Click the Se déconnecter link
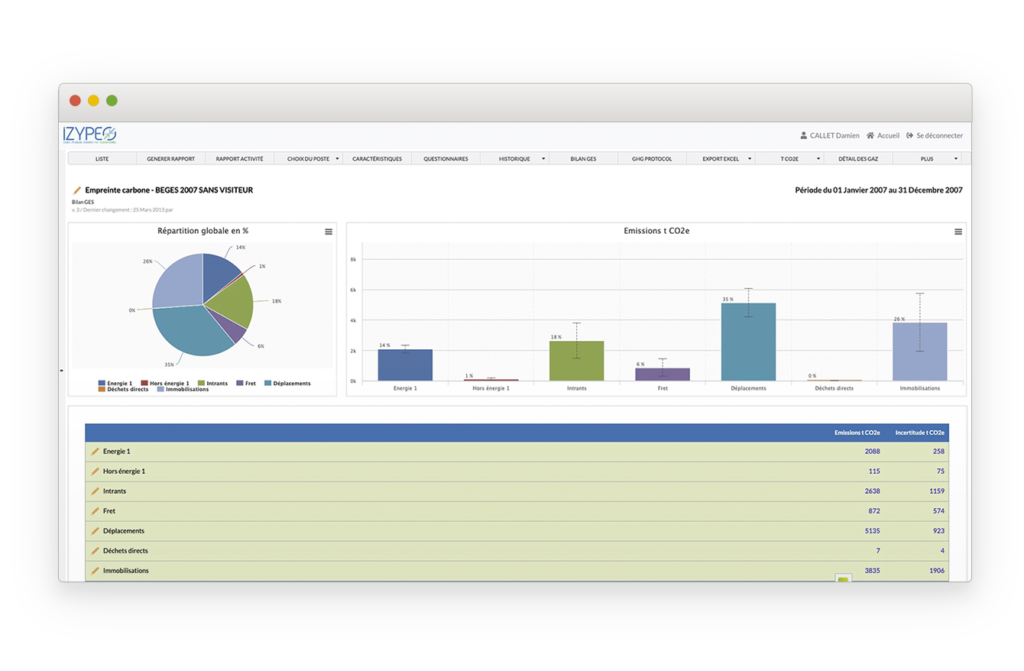This screenshot has width=1024, height=671. click(x=939, y=136)
